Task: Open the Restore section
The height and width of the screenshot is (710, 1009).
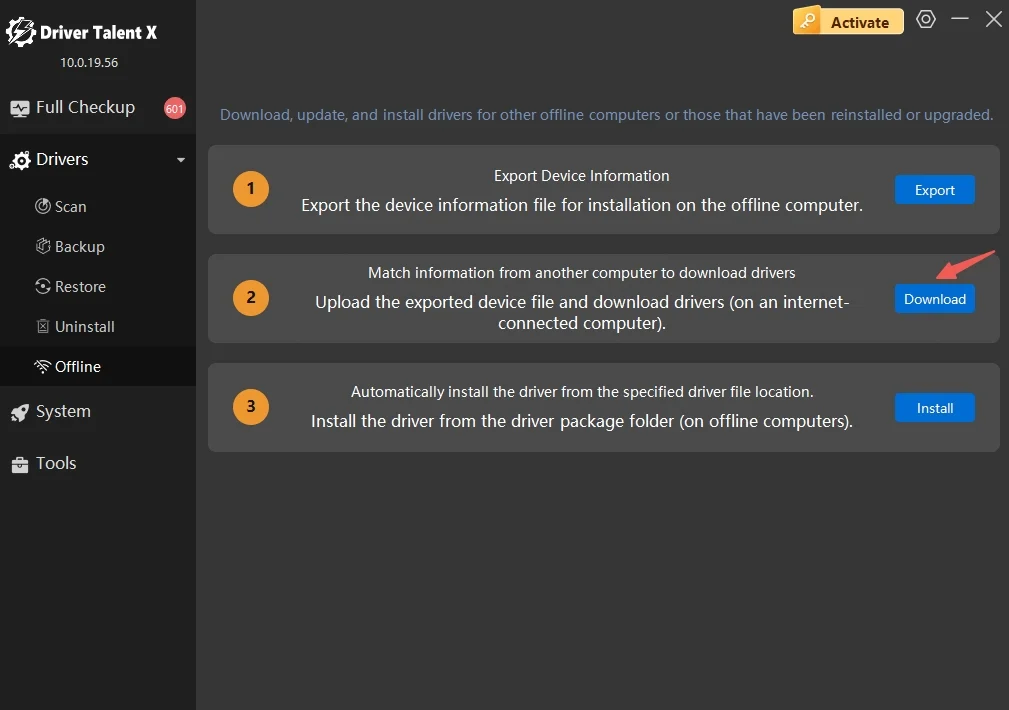Action: click(98, 286)
